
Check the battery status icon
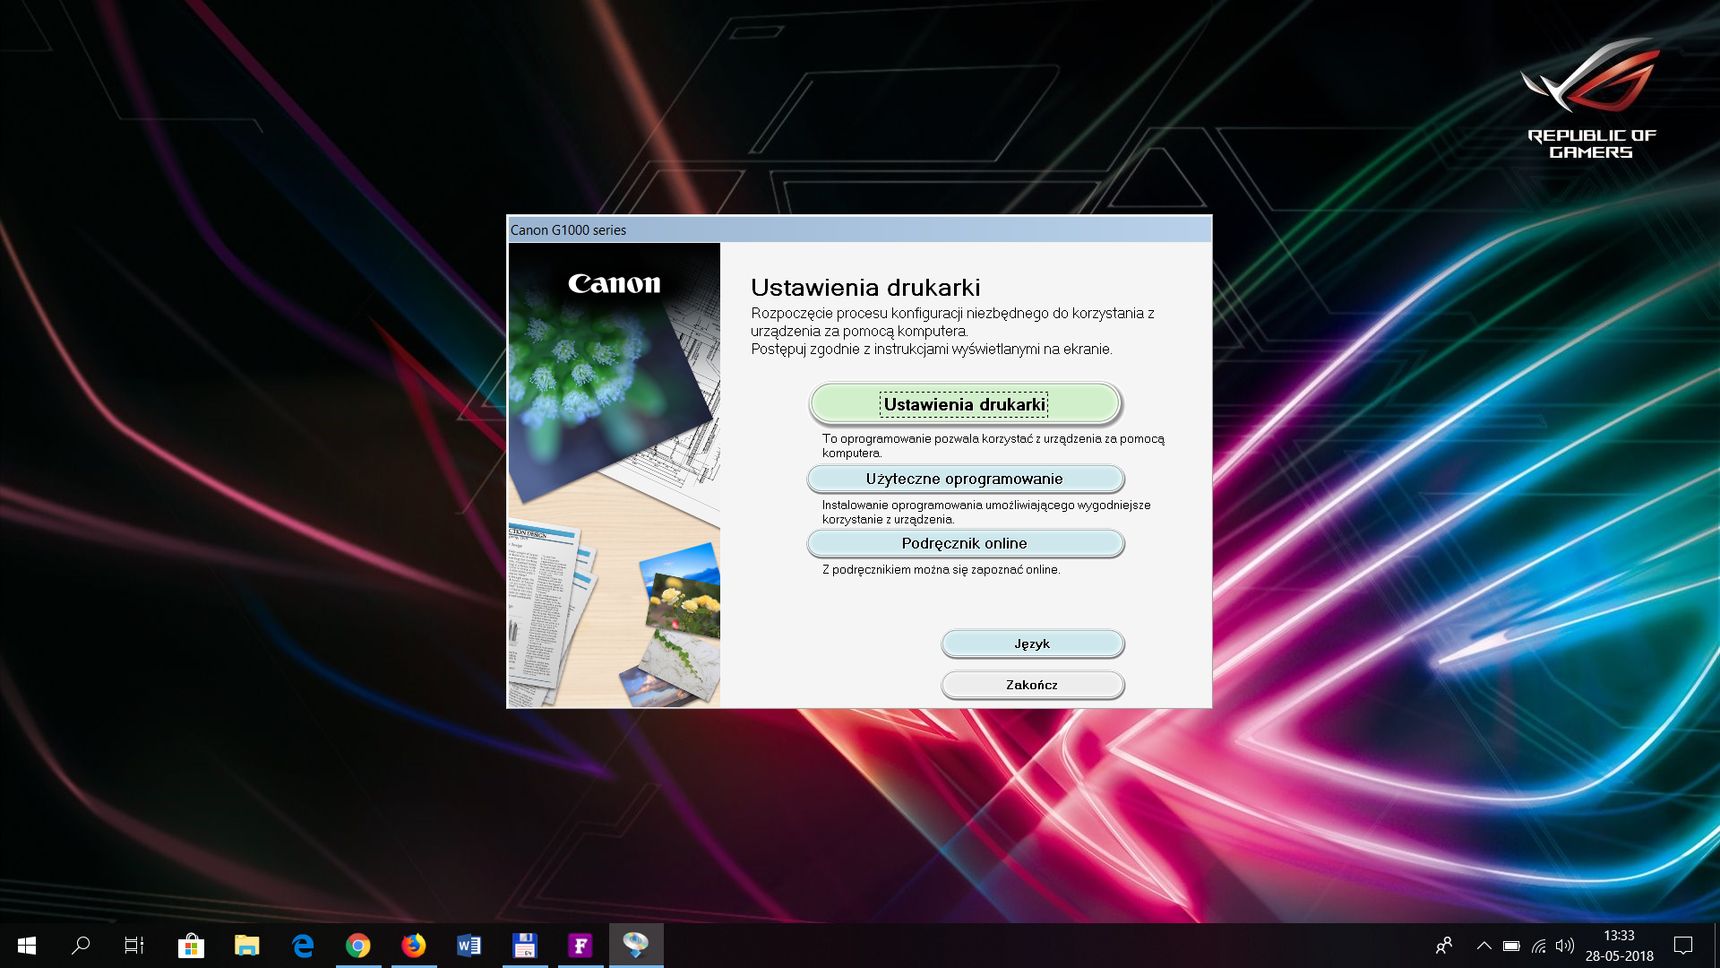click(x=1511, y=945)
